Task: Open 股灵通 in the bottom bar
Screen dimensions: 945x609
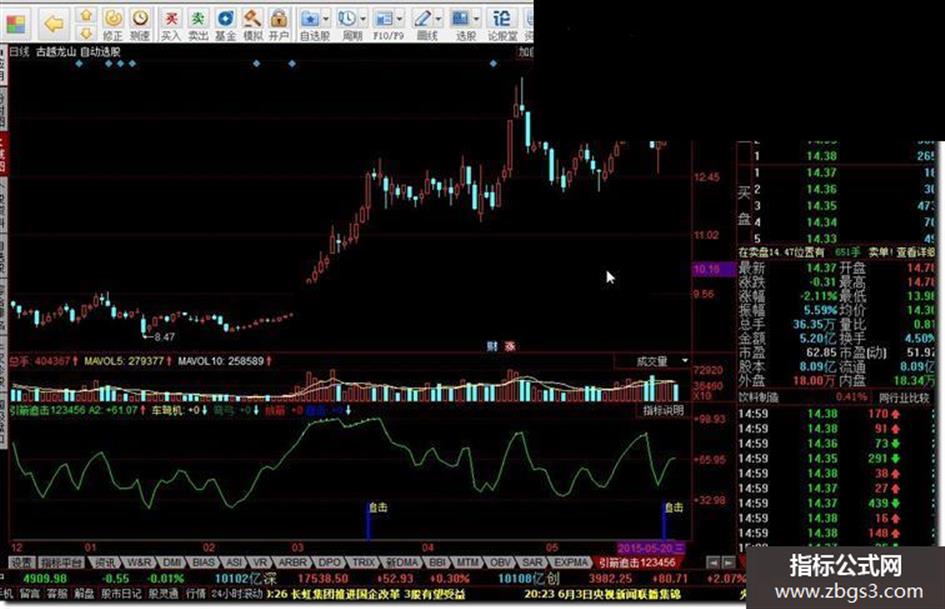Action: [163, 594]
